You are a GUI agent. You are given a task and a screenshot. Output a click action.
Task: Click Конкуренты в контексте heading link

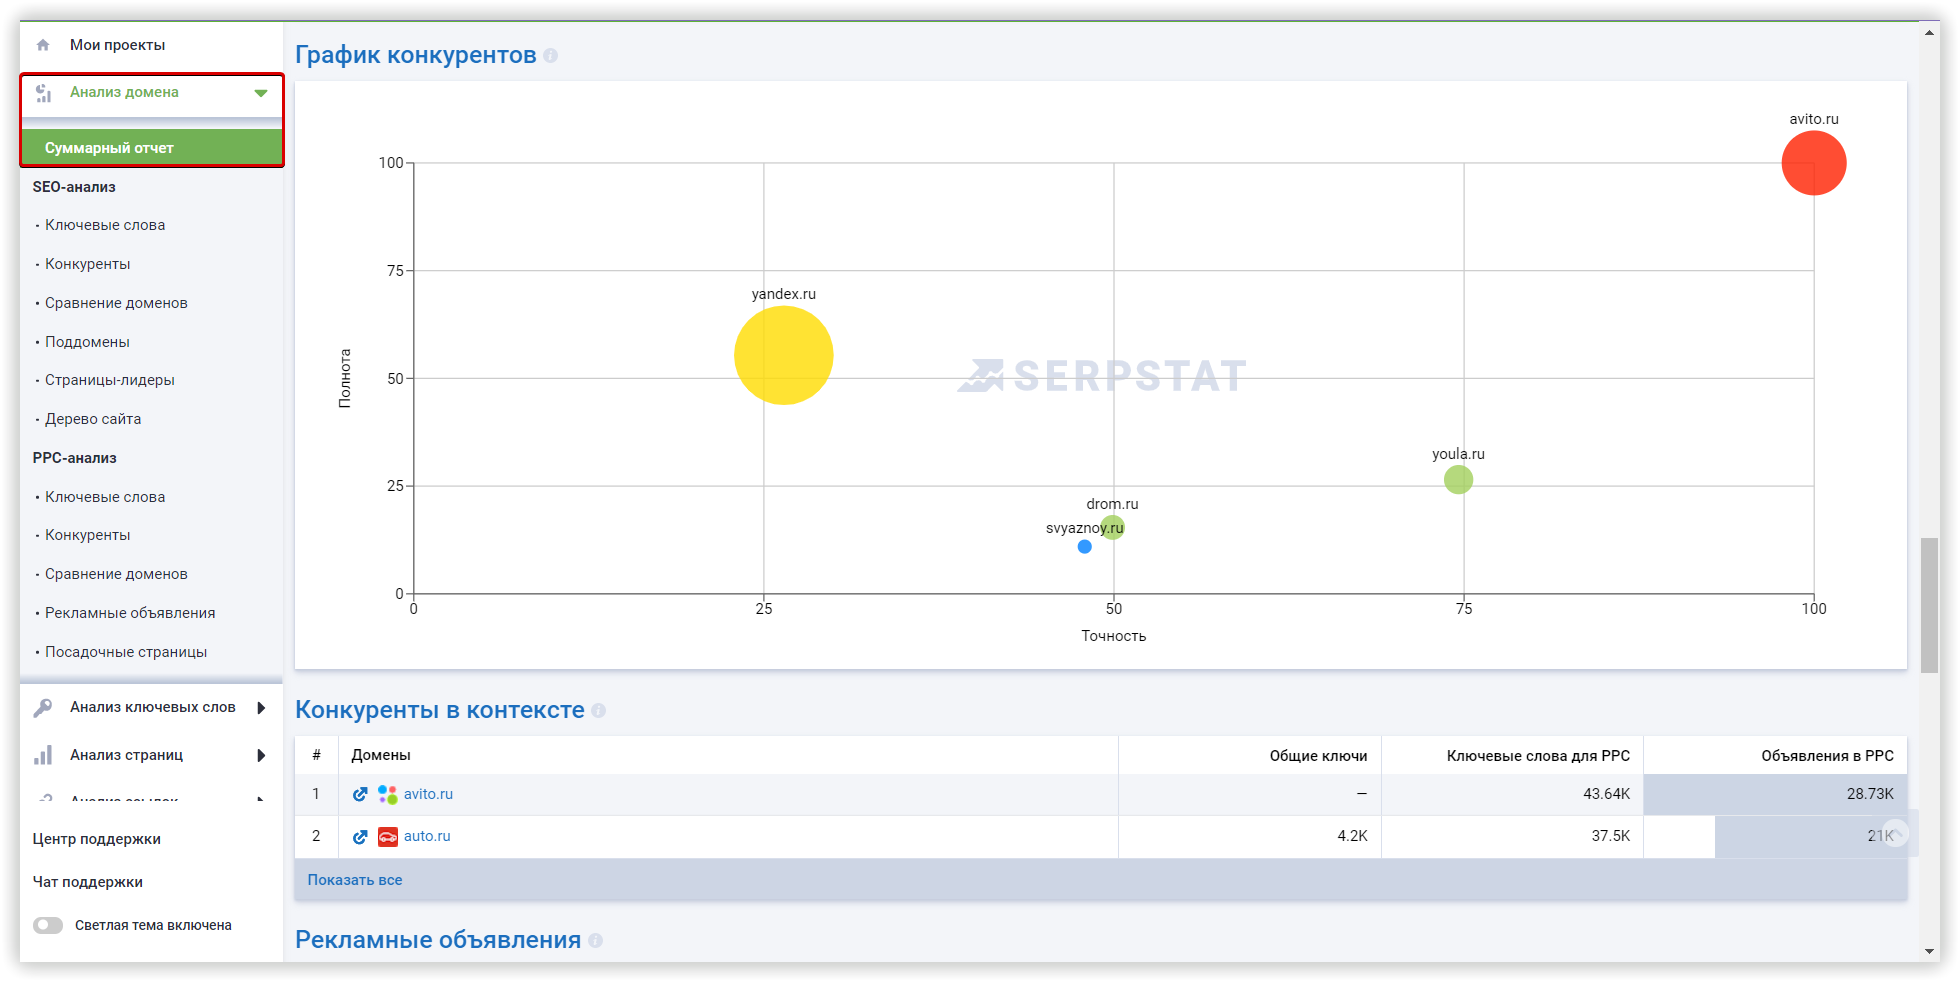click(x=440, y=710)
